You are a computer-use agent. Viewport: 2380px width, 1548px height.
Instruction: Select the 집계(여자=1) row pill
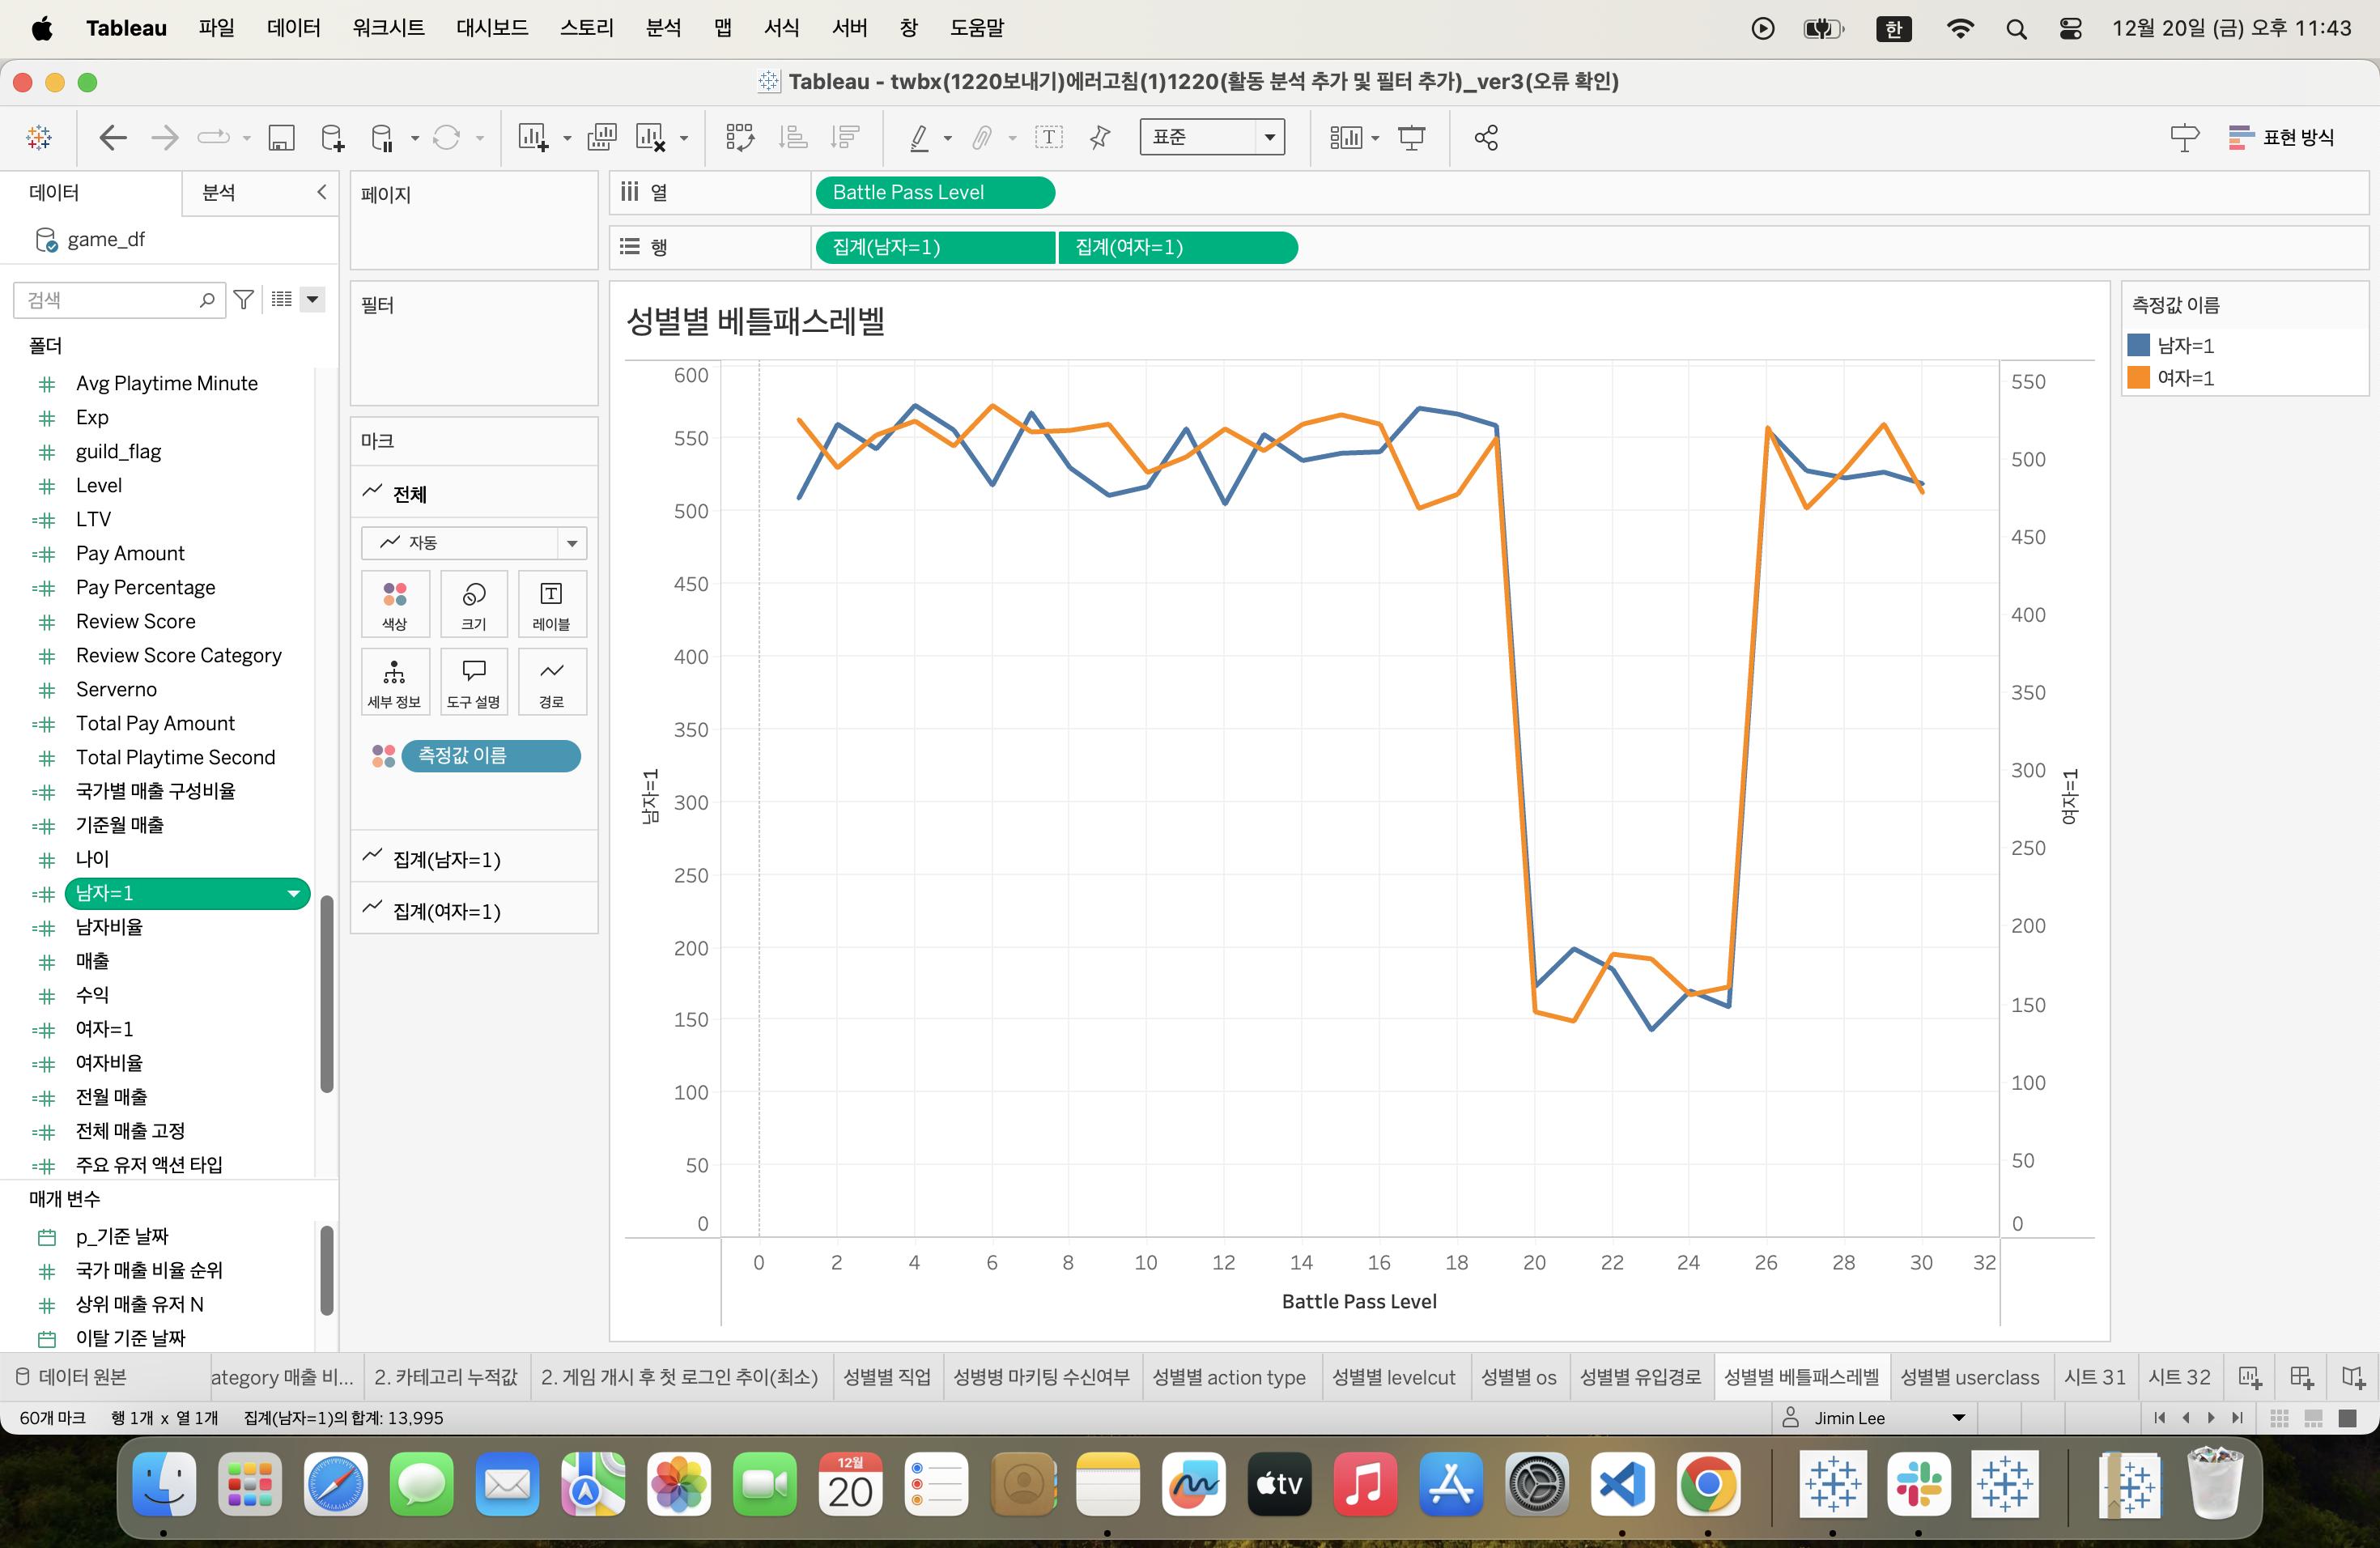pos(1178,247)
